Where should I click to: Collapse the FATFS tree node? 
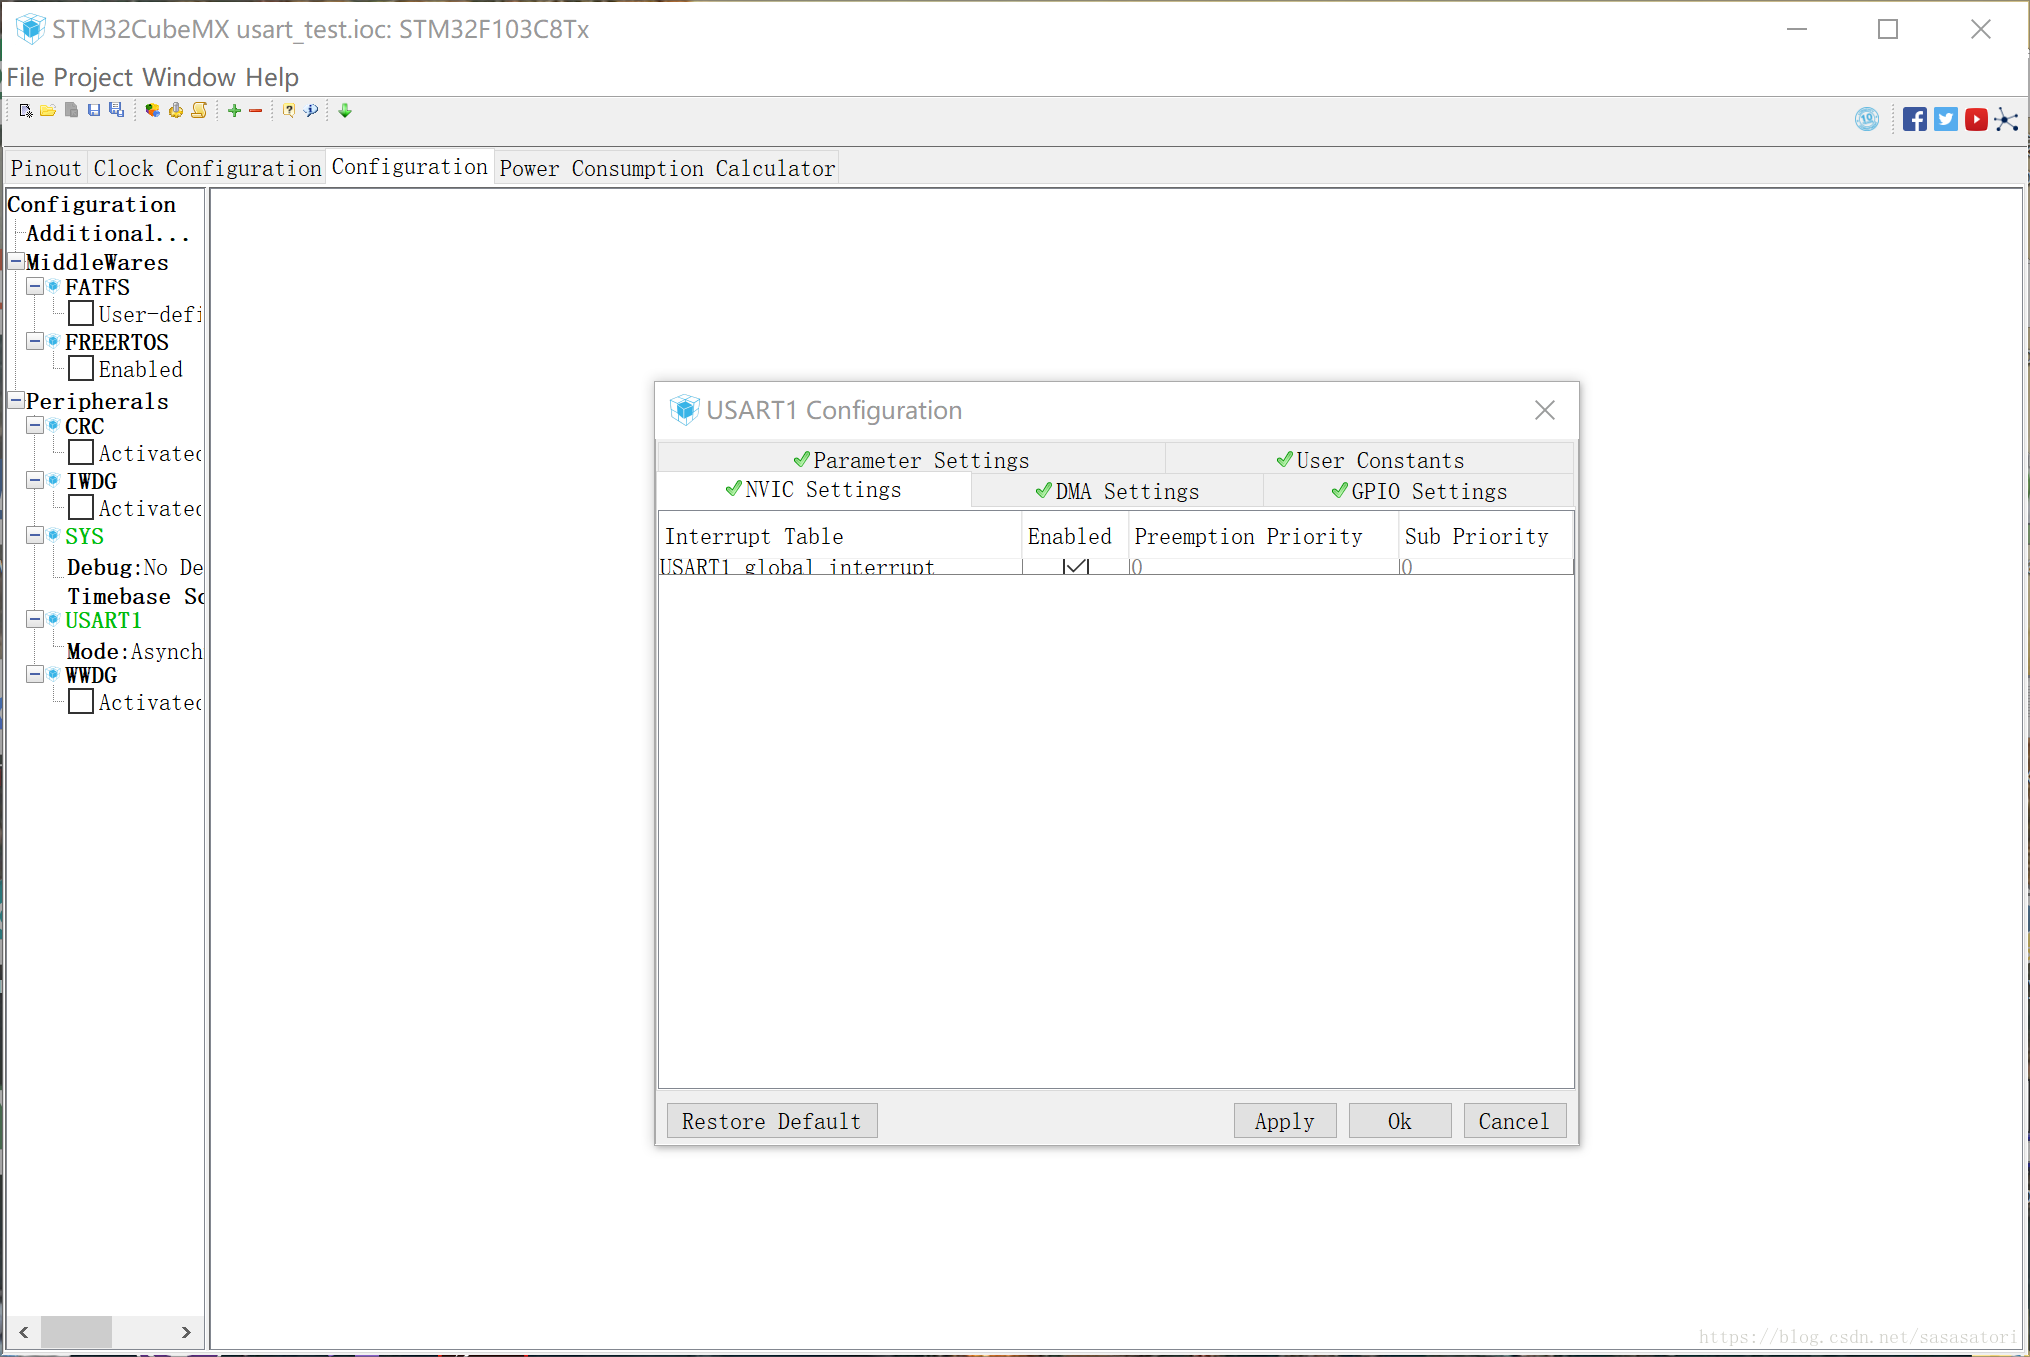(x=35, y=287)
